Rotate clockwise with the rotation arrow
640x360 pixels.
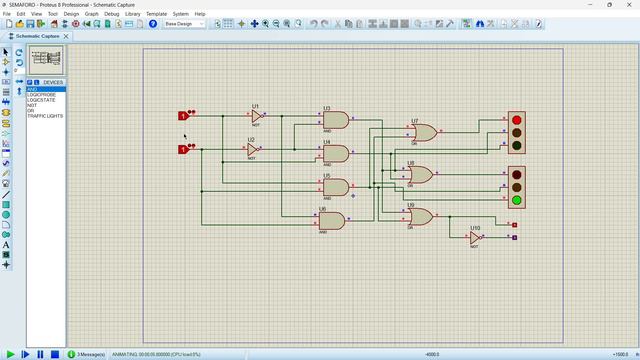click(x=19, y=53)
